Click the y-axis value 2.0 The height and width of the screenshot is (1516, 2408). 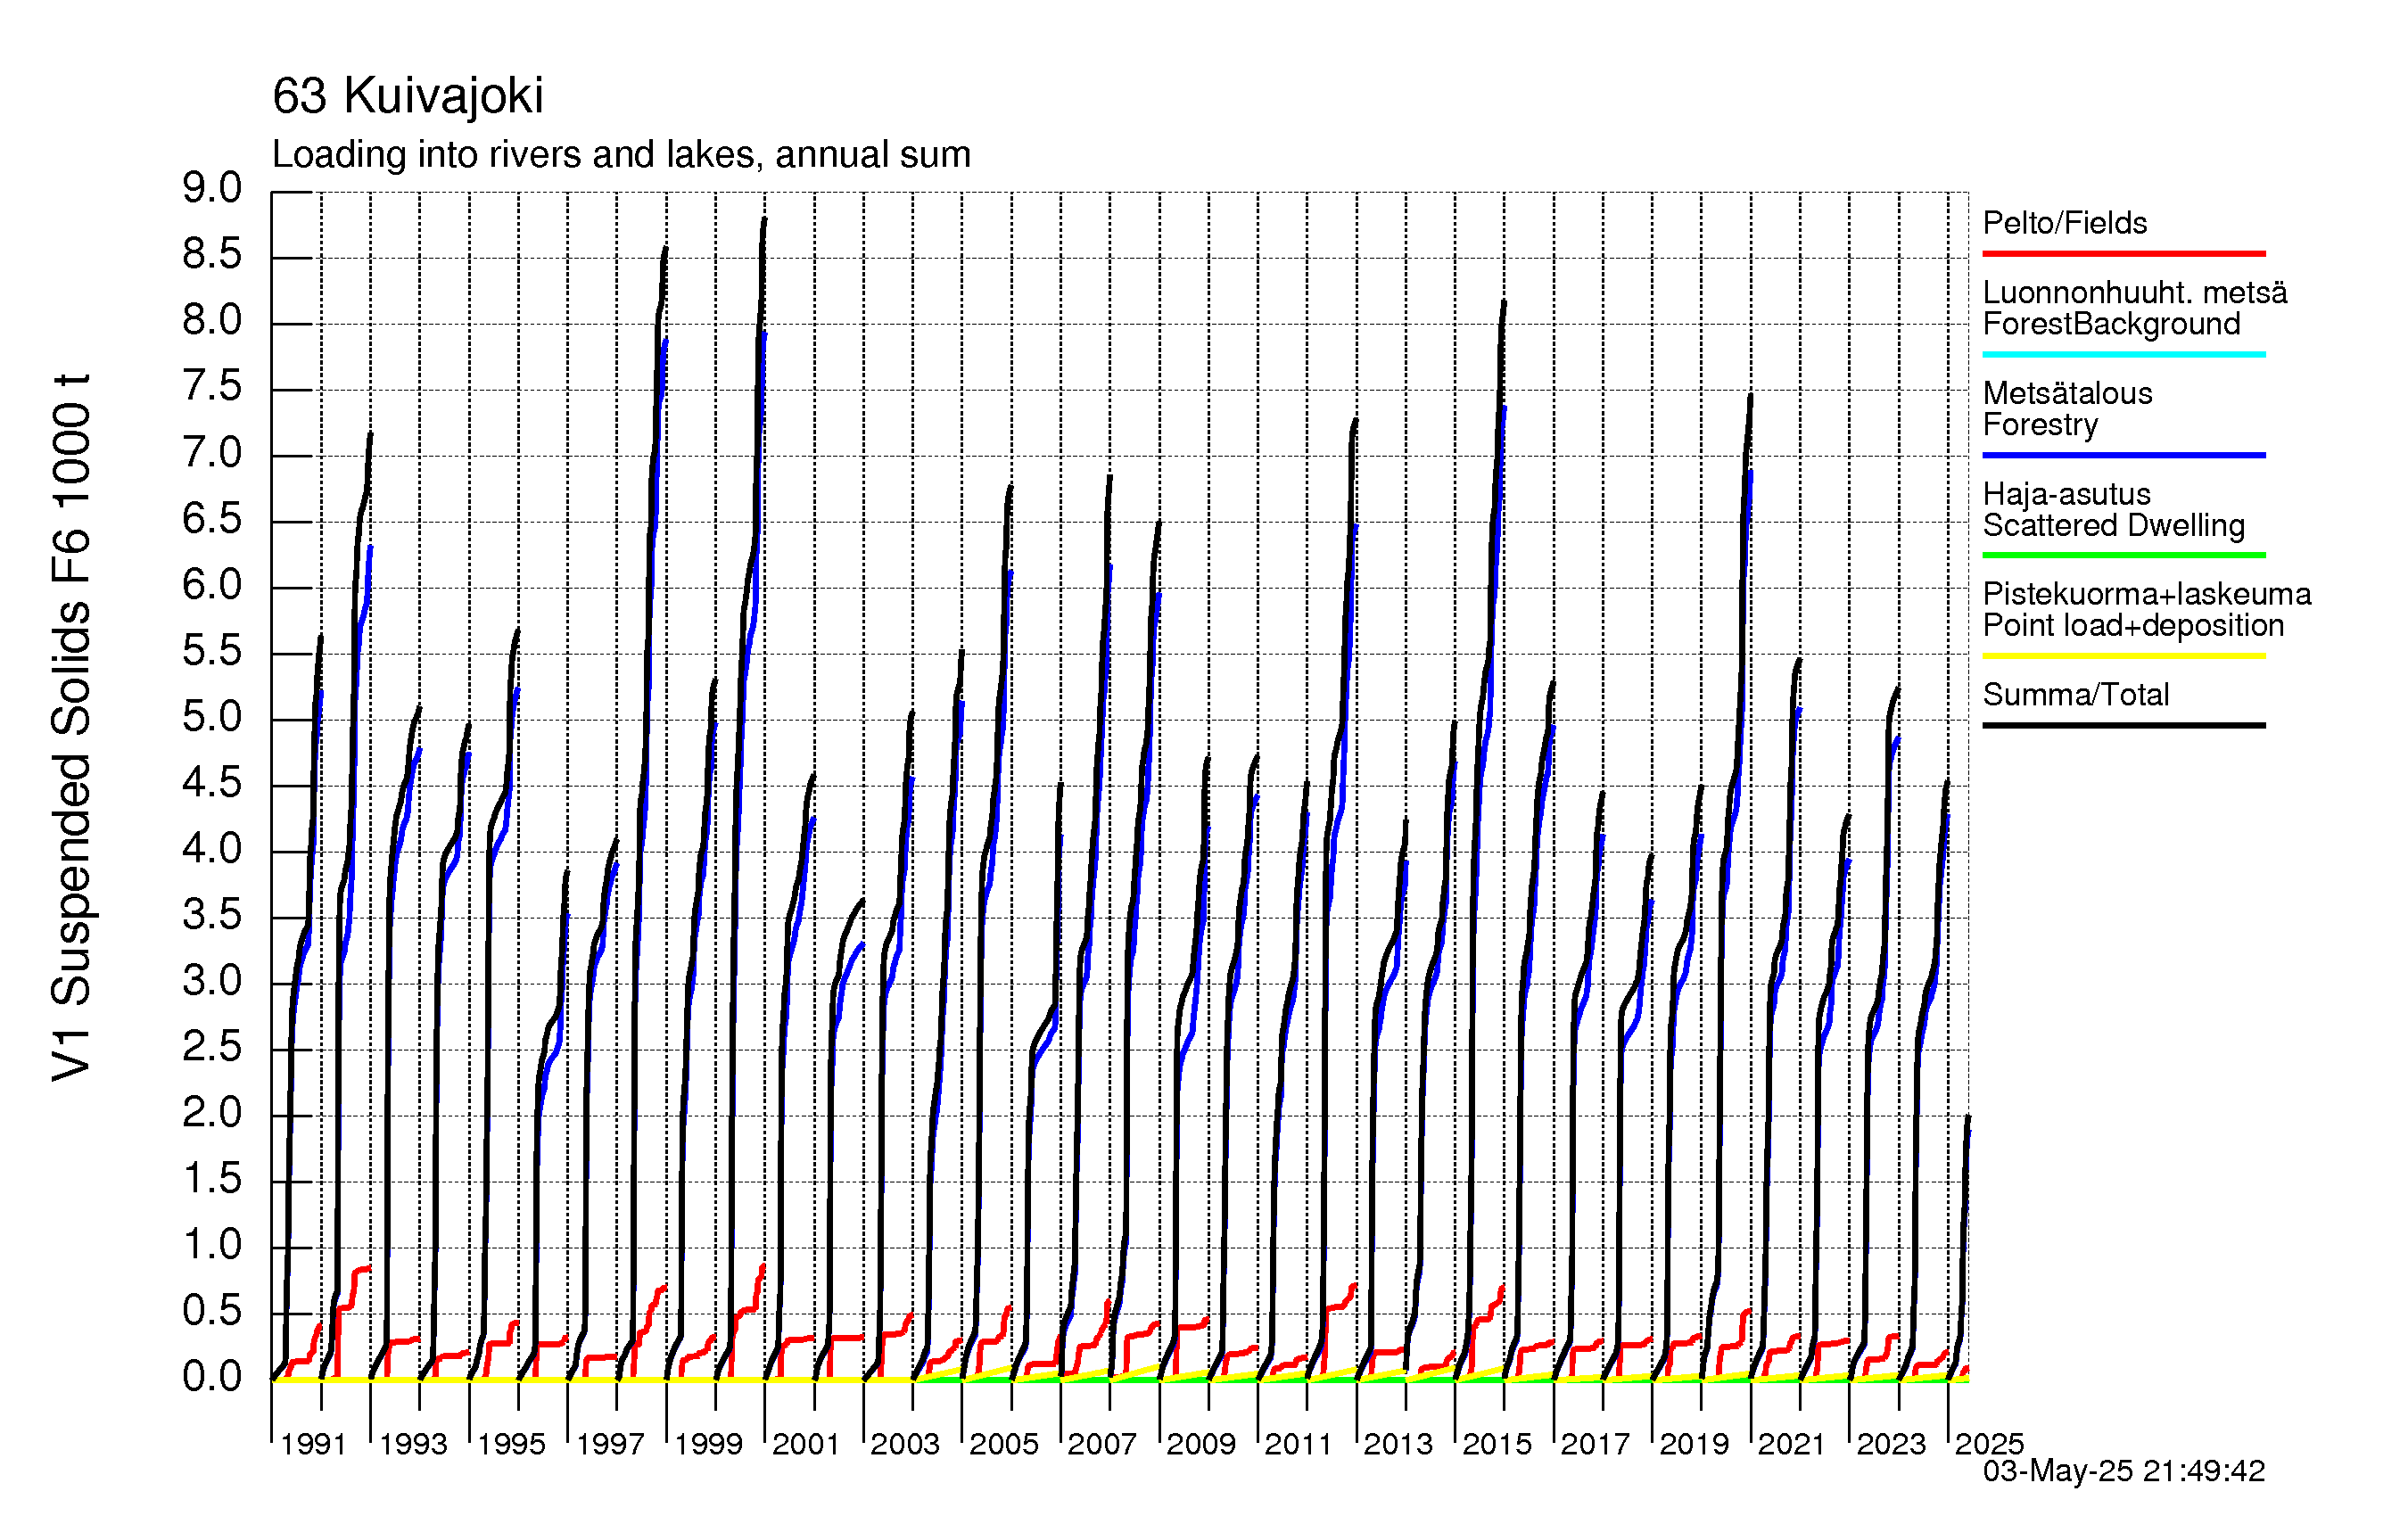212,1112
